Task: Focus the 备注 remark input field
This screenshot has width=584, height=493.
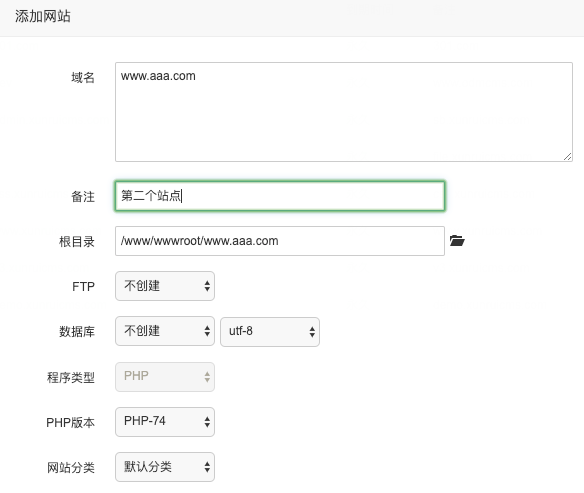Action: click(280, 196)
